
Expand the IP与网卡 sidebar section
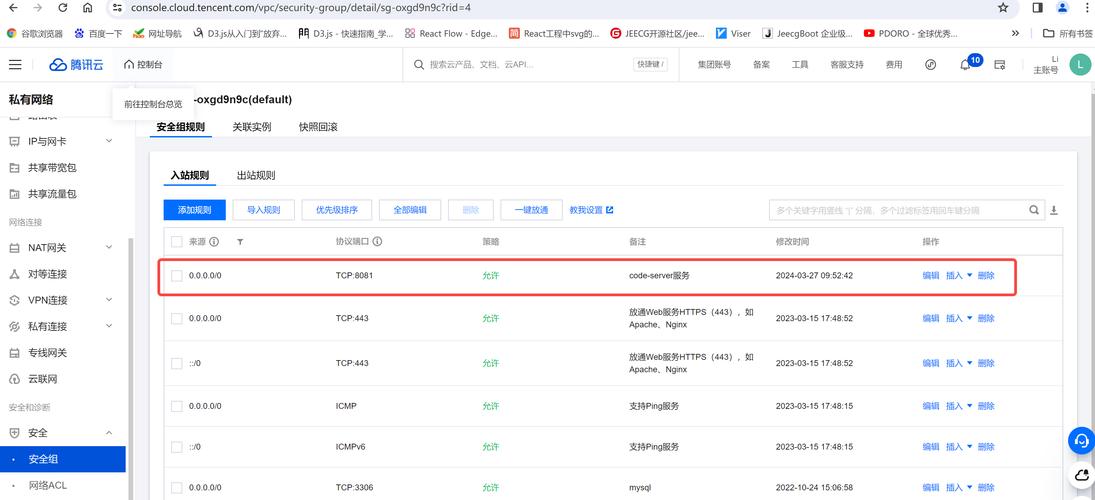tap(109, 141)
